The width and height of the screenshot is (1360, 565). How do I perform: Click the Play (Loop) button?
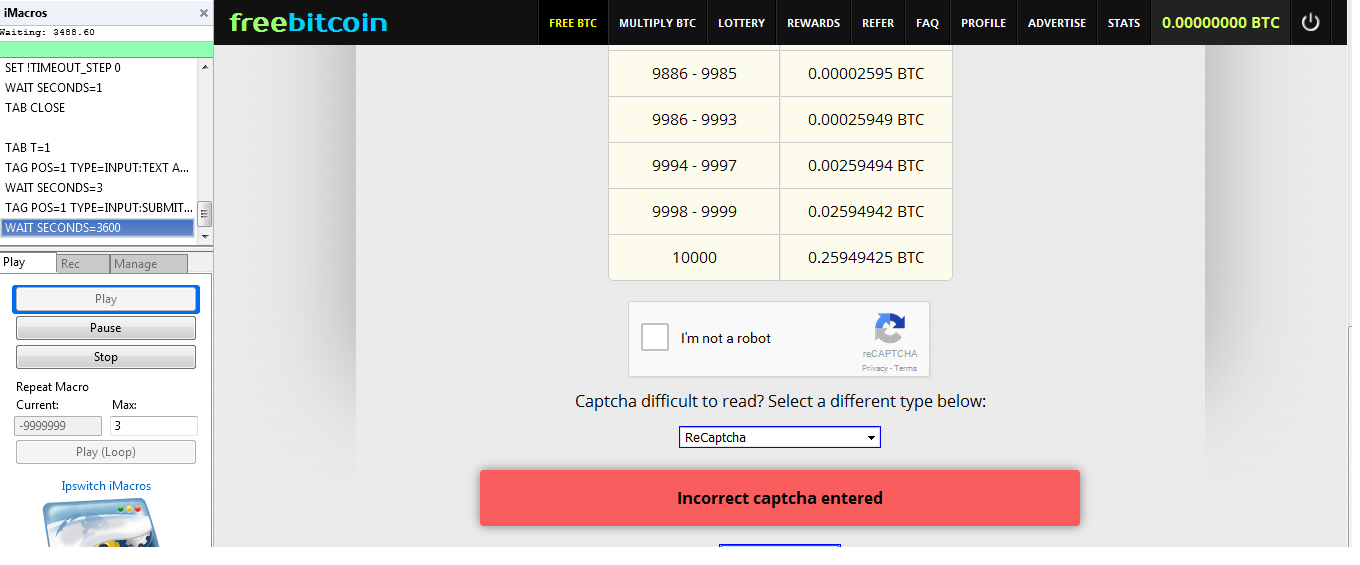[106, 452]
